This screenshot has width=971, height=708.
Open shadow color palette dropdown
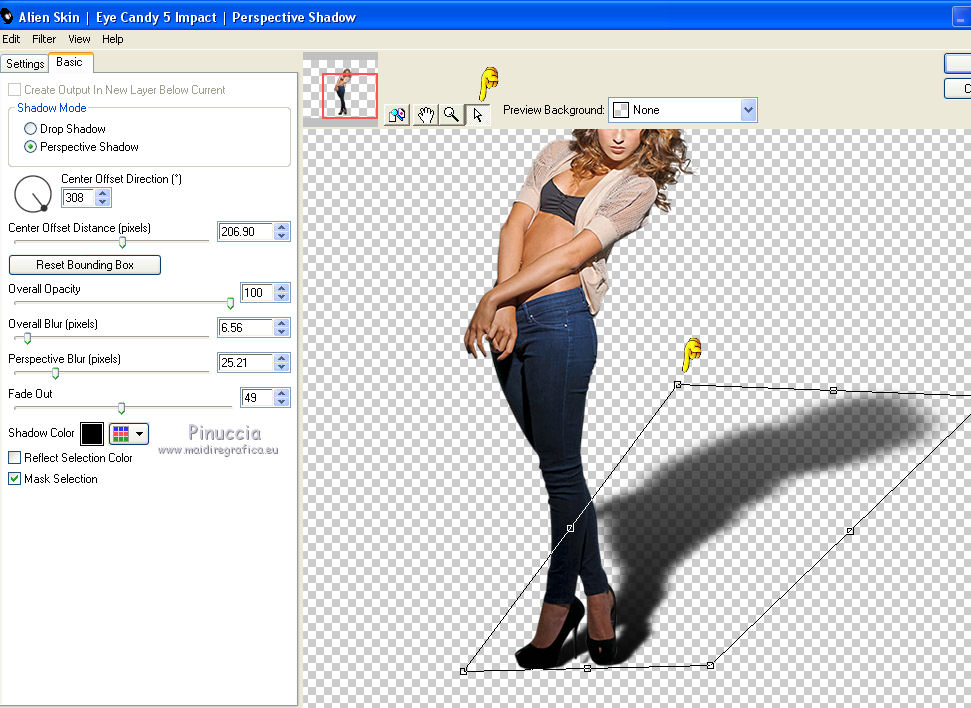pyautogui.click(x=129, y=434)
